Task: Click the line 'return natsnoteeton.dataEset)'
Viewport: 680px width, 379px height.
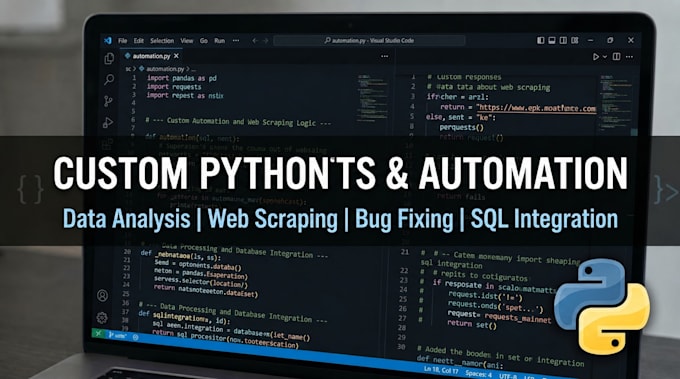Action: point(206,291)
